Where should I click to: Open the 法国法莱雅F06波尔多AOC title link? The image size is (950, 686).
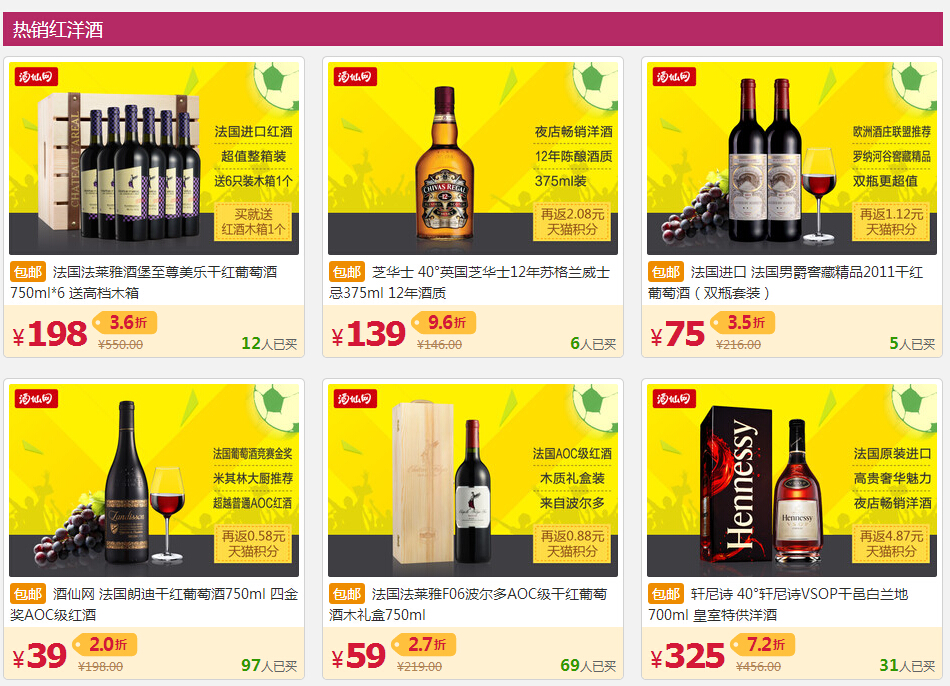pos(468,604)
